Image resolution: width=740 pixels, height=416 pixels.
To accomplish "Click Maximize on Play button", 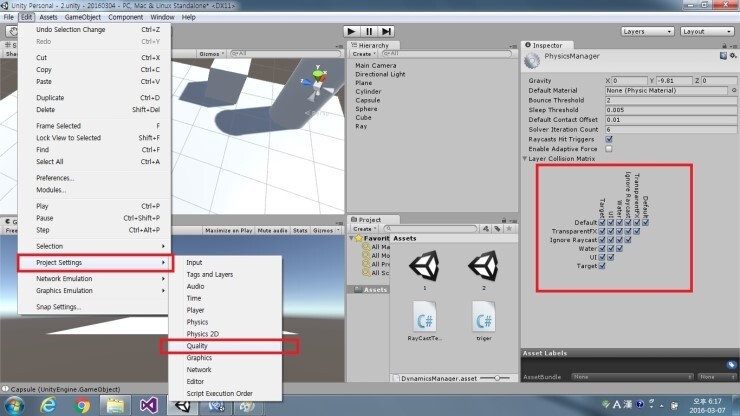I will pyautogui.click(x=228, y=230).
